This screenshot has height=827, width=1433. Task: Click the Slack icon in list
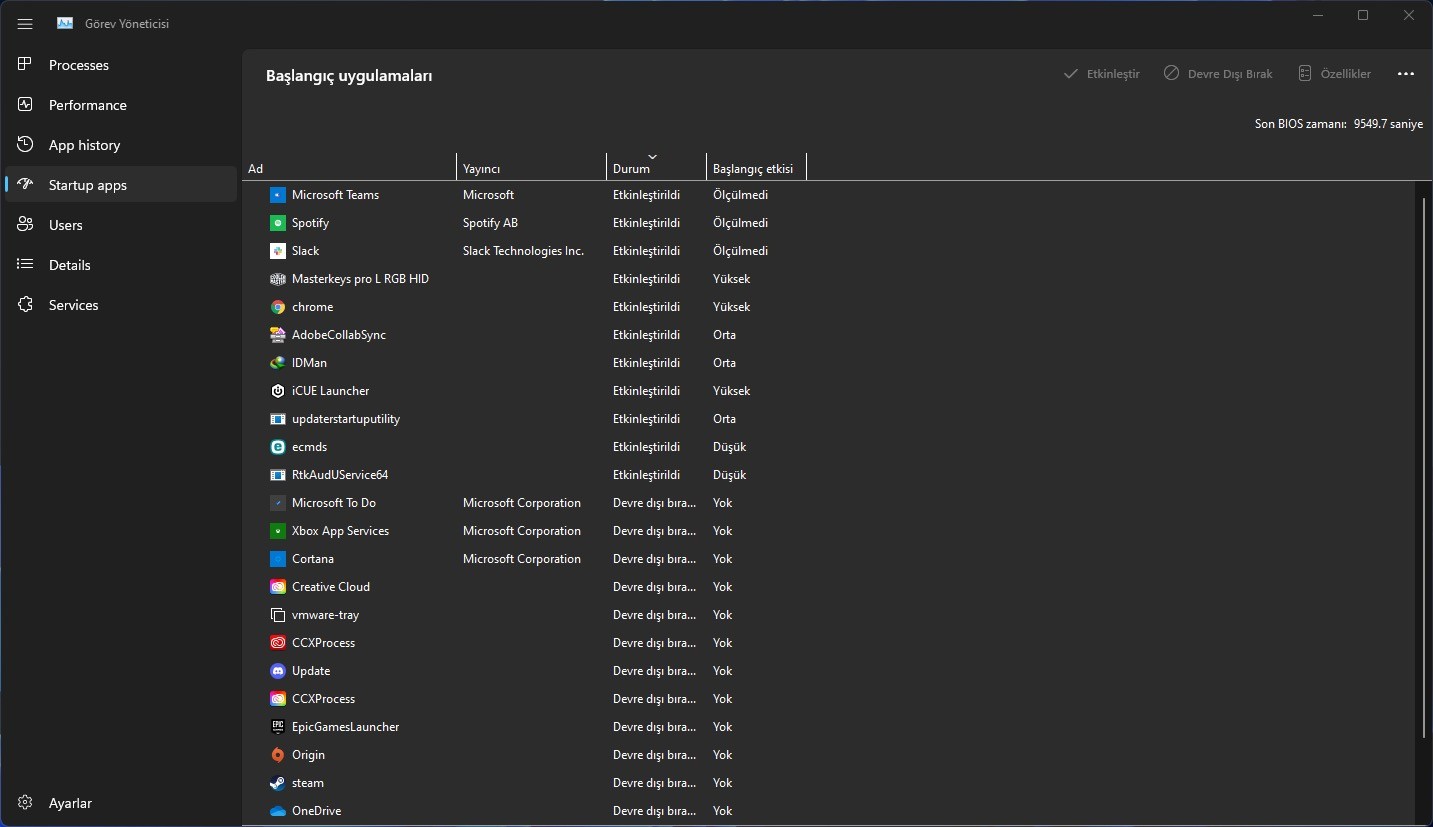[278, 251]
